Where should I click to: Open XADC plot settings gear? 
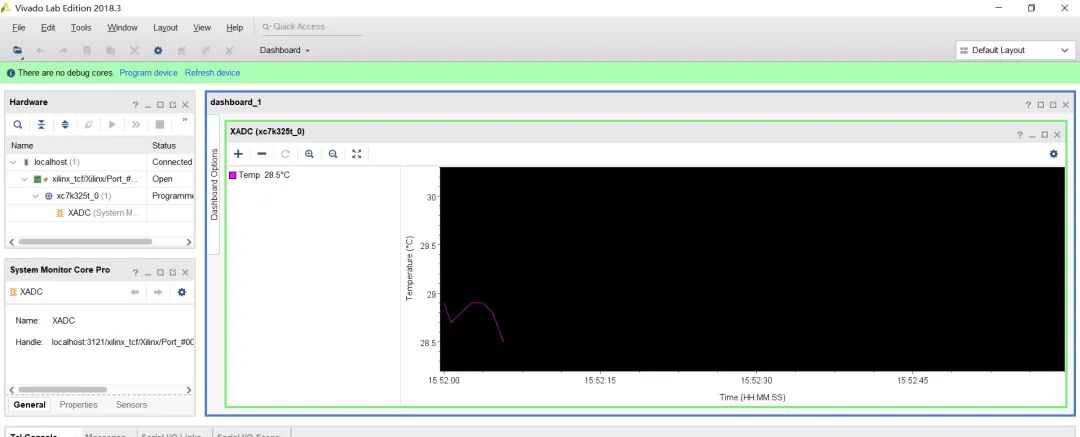[1053, 154]
